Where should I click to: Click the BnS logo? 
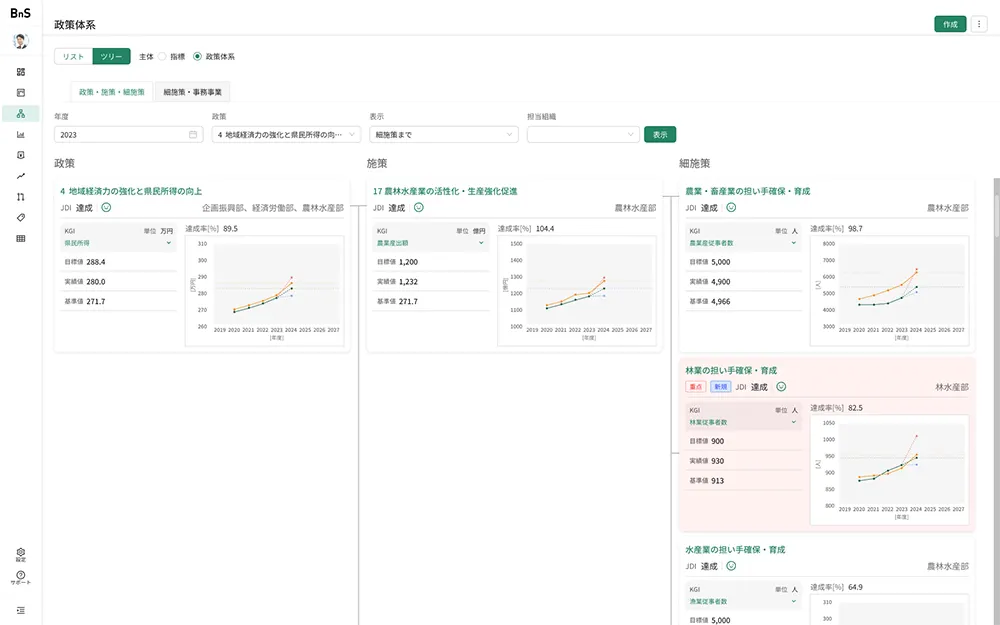(20, 13)
